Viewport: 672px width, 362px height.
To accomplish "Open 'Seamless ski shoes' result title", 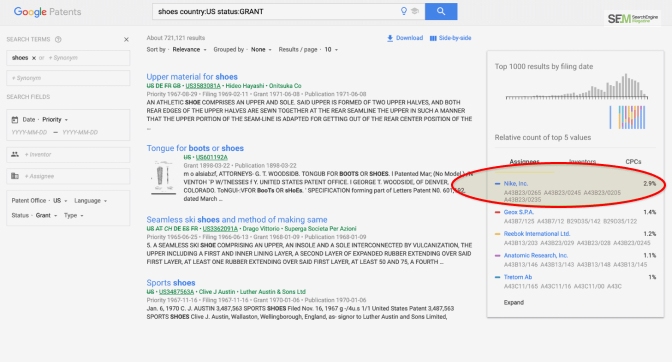I will point(237,220).
